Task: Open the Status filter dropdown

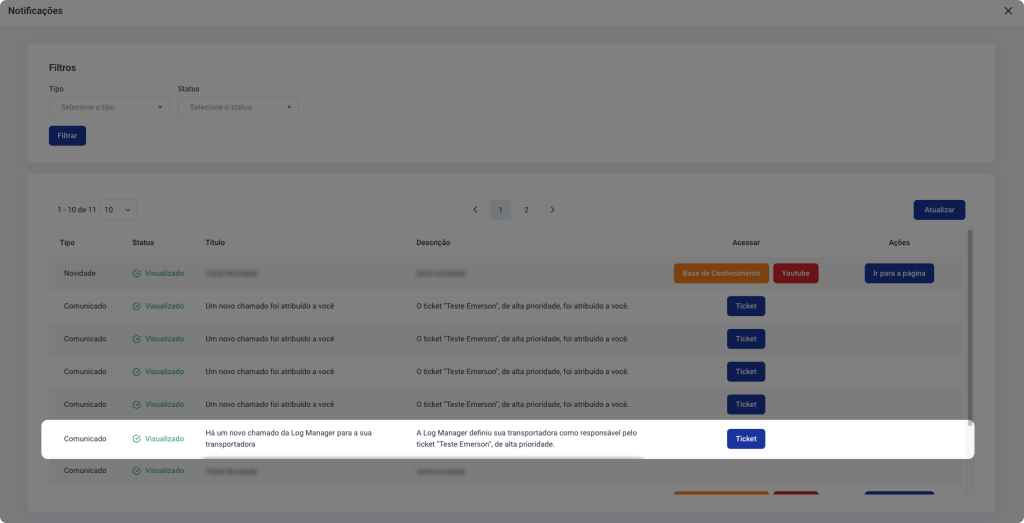Action: (x=238, y=107)
